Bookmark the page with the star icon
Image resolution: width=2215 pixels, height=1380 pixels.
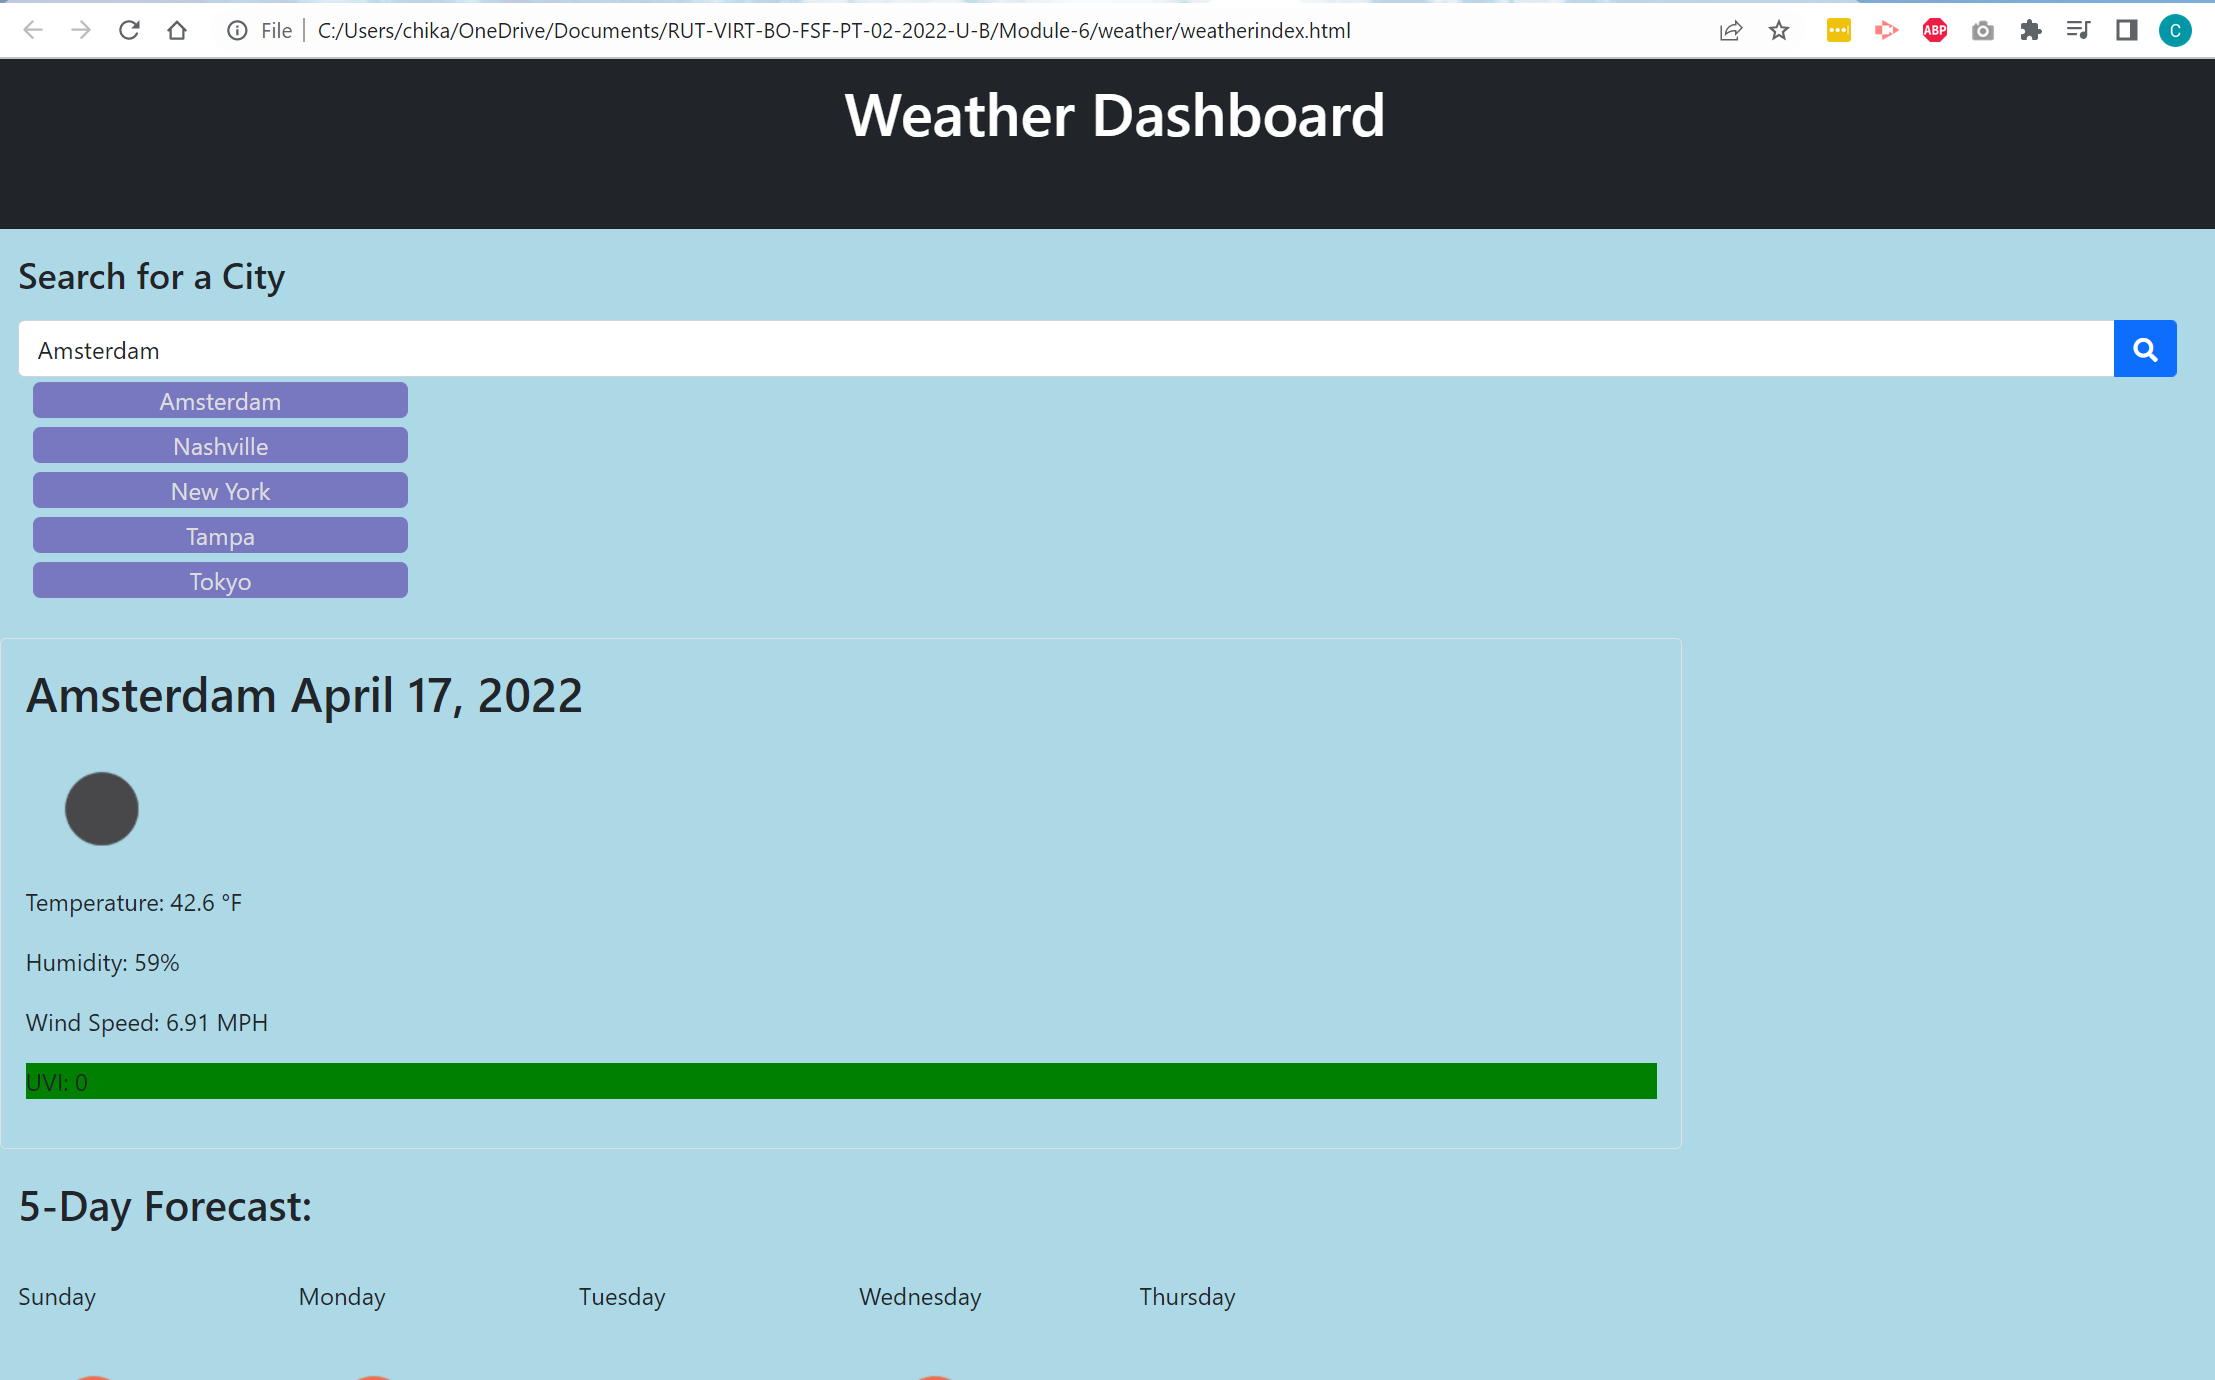point(1780,30)
